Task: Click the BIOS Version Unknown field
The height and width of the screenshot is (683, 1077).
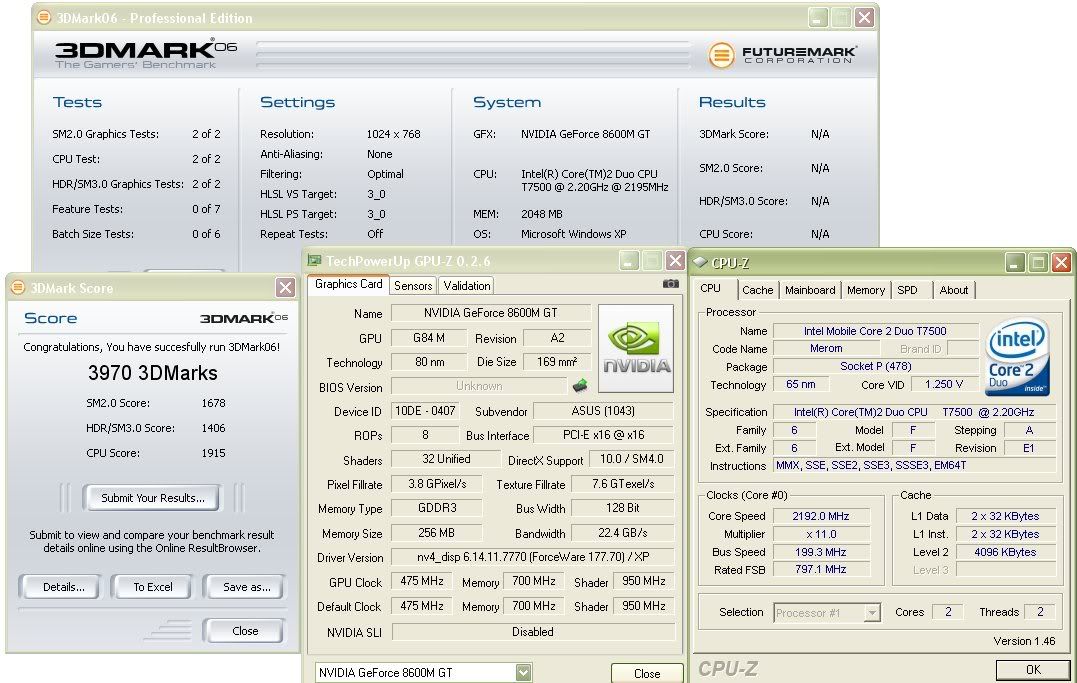Action: (479, 386)
